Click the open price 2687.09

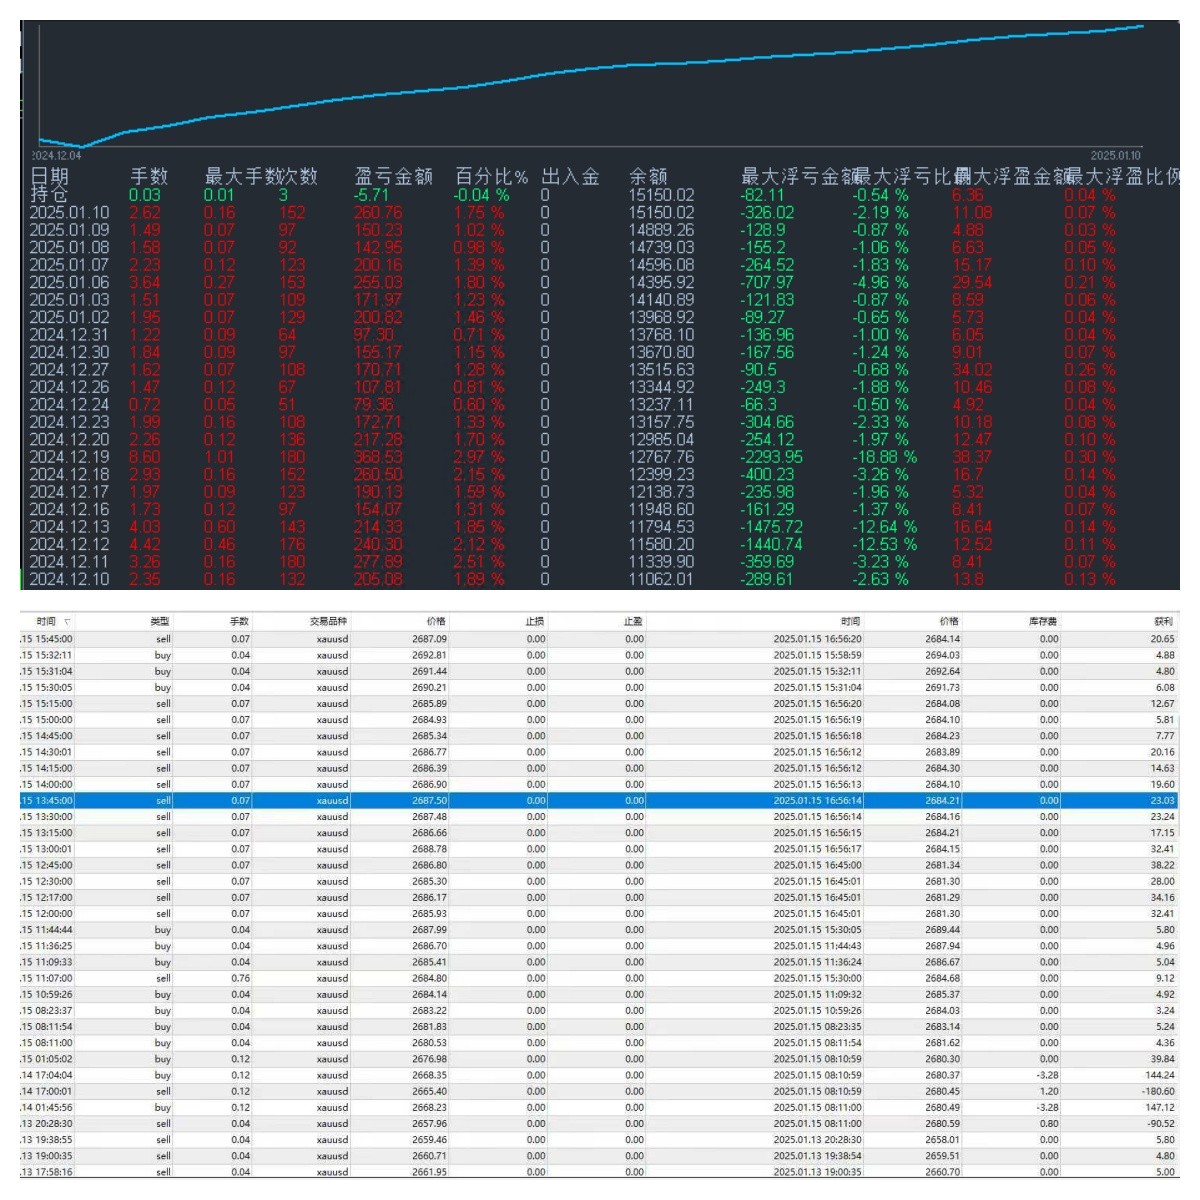(429, 638)
